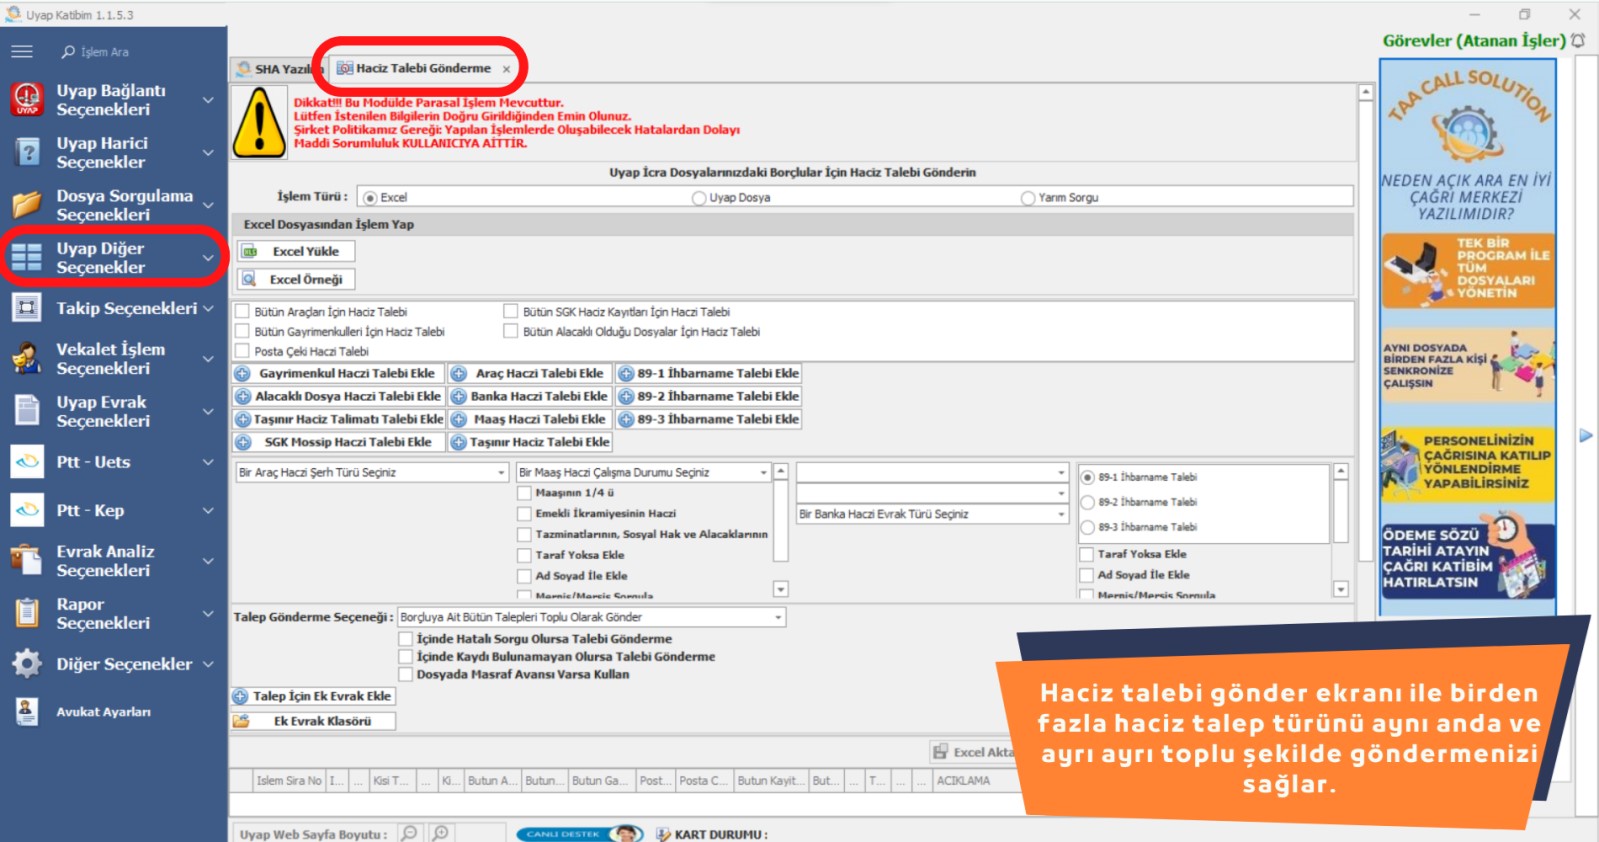Image resolution: width=1599 pixels, height=842 pixels.
Task: Open Bir Araç Haczi Şerh Türü Seçiniz dropdown
Action: tap(372, 472)
